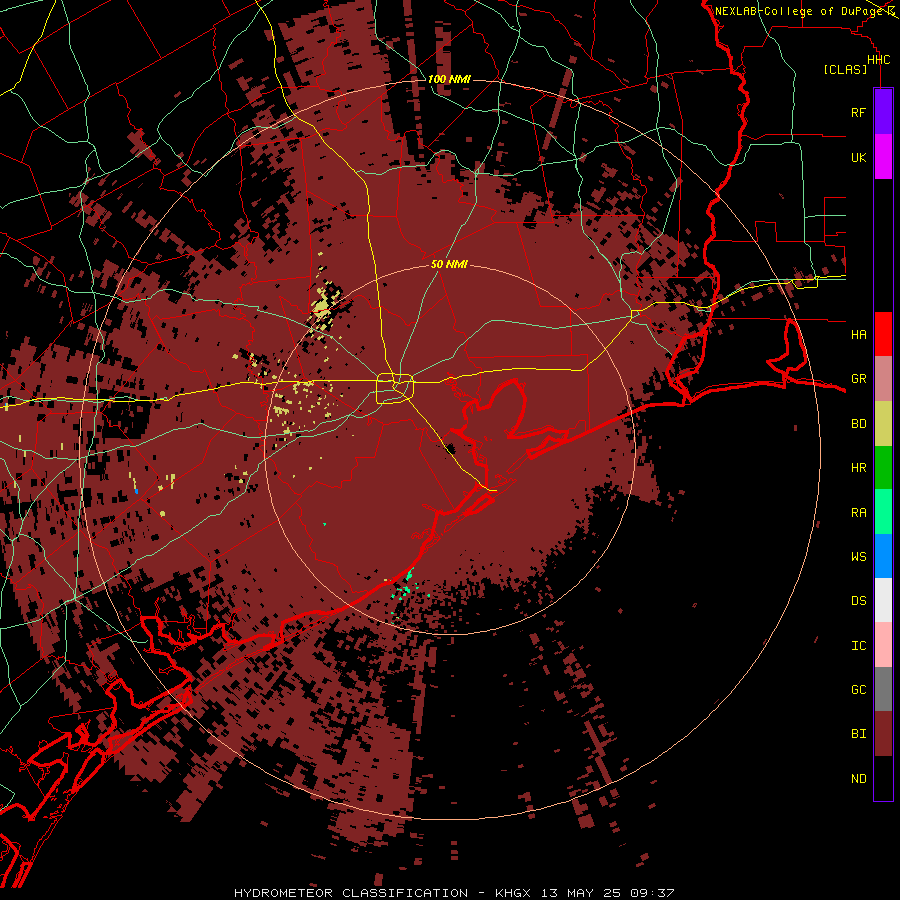Click the GC legend label
The width and height of the screenshot is (900, 900).
(858, 689)
